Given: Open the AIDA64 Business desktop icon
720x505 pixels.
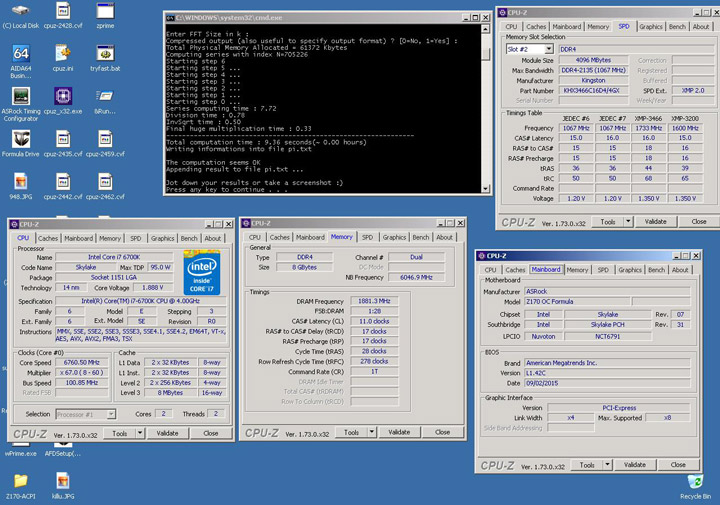Looking at the screenshot, I should (20, 54).
